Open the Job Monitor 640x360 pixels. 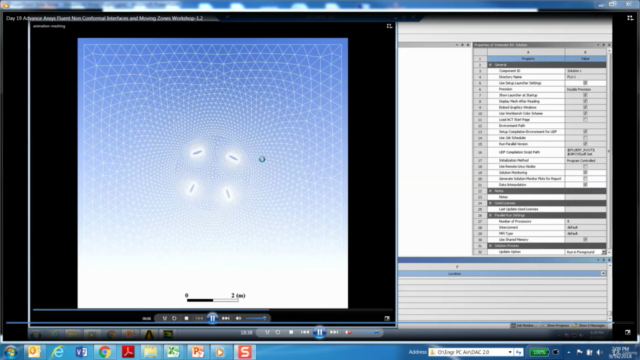523,326
